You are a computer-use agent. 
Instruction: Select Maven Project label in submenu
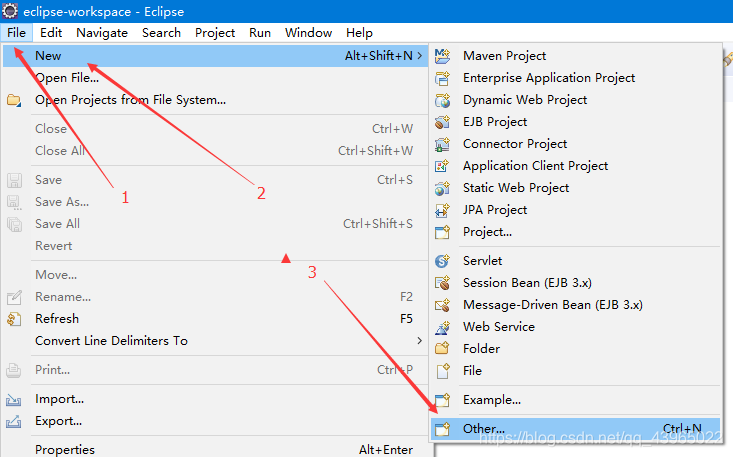(x=504, y=56)
